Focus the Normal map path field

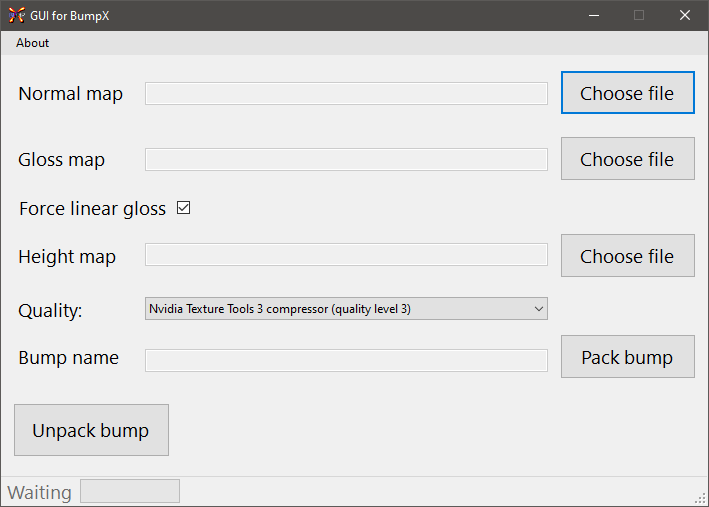(x=346, y=93)
